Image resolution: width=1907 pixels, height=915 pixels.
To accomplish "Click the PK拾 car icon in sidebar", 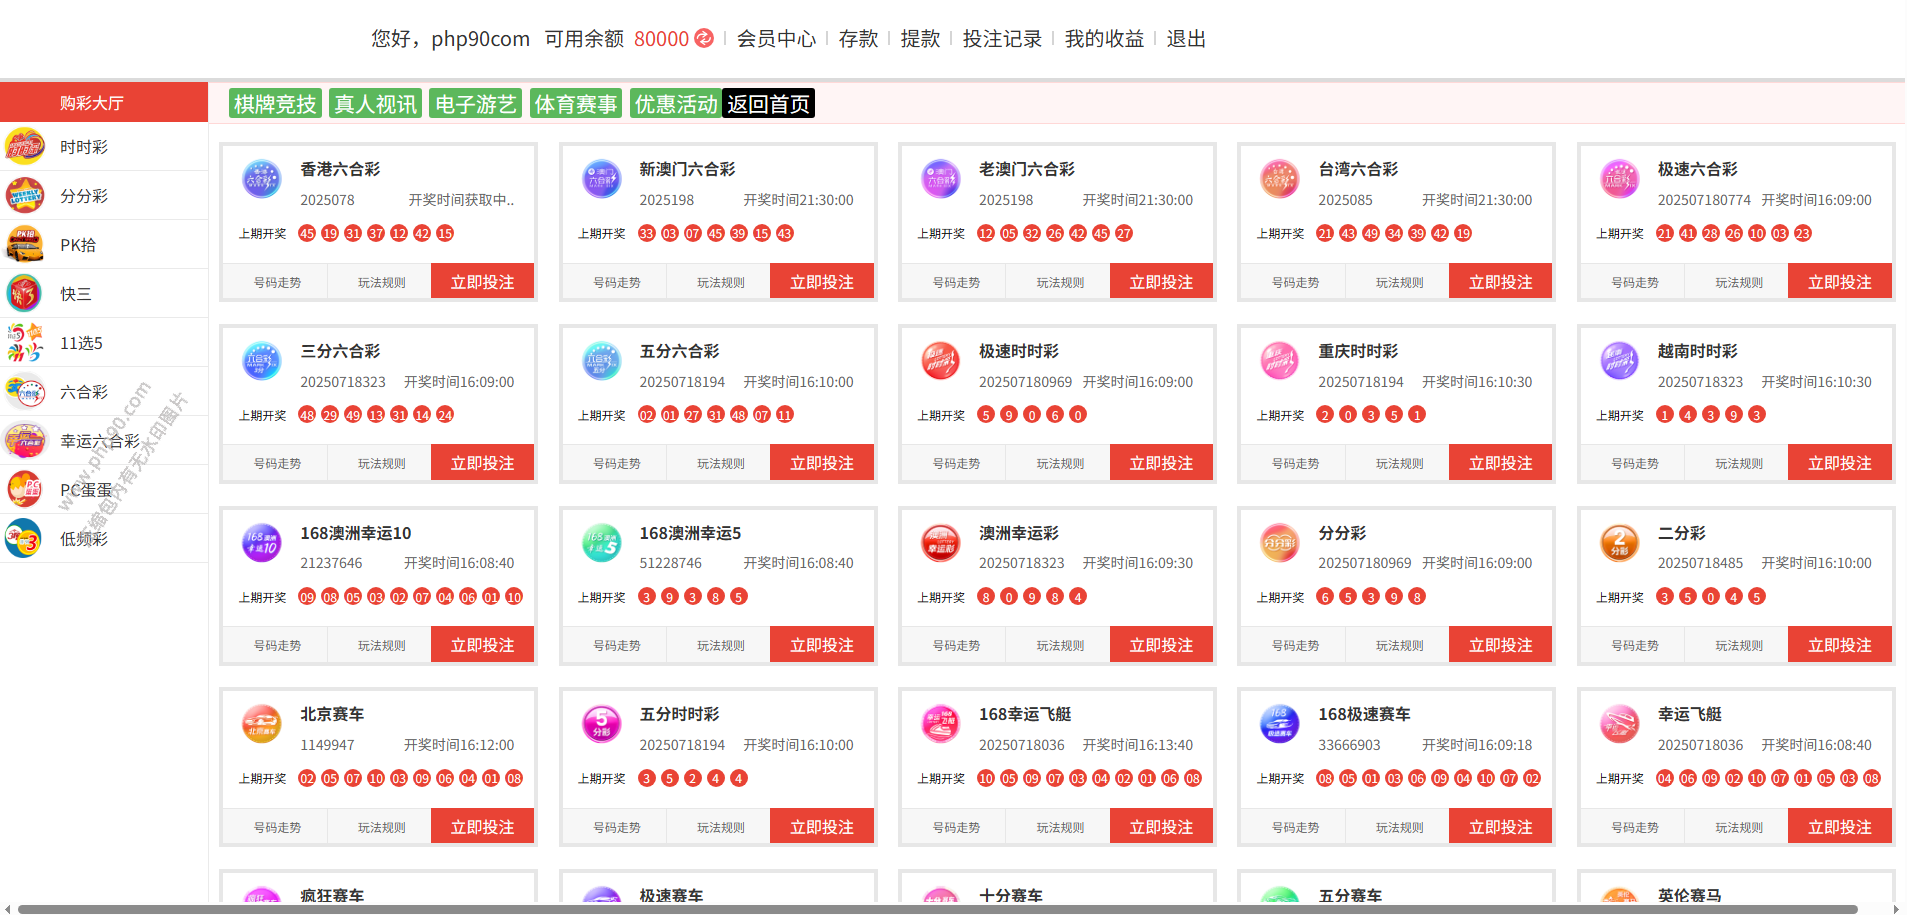I will point(25,245).
